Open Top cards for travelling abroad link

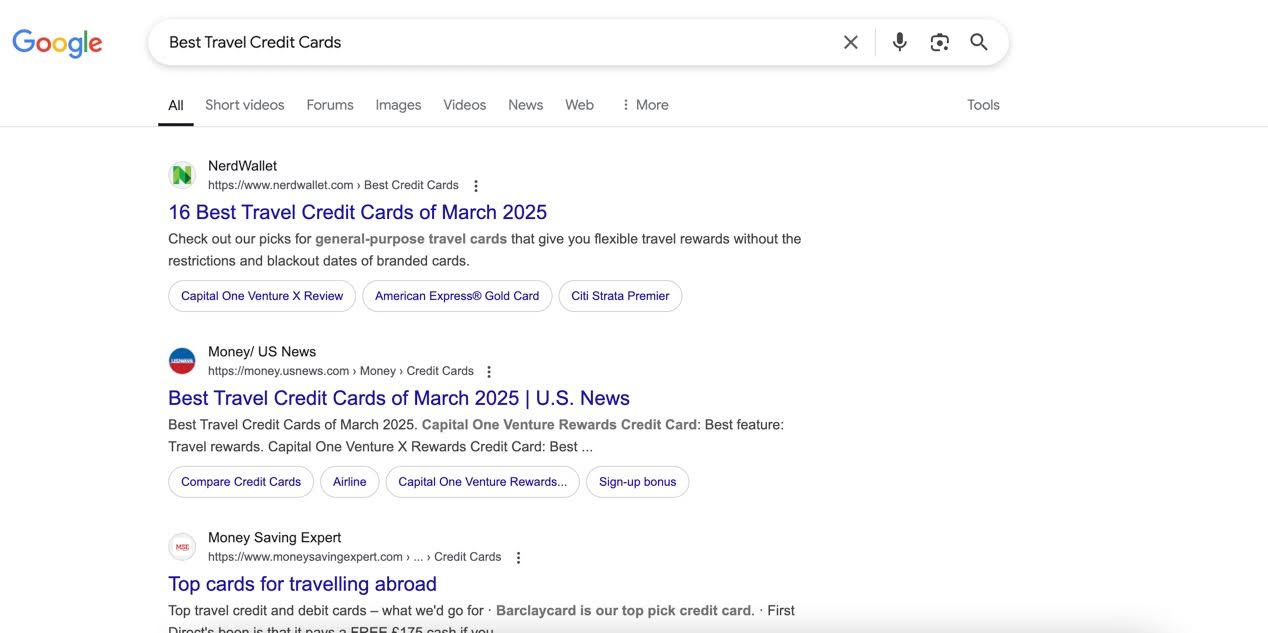pos(302,584)
